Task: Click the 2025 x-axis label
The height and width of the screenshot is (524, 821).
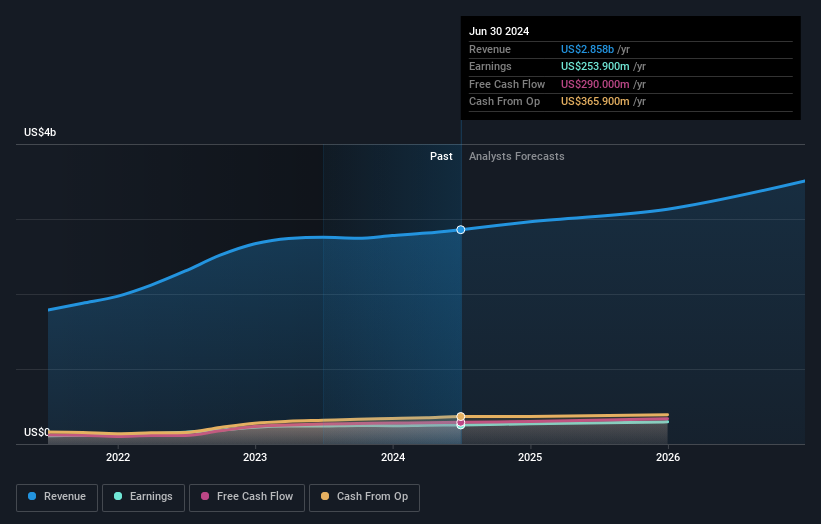Action: click(x=530, y=457)
